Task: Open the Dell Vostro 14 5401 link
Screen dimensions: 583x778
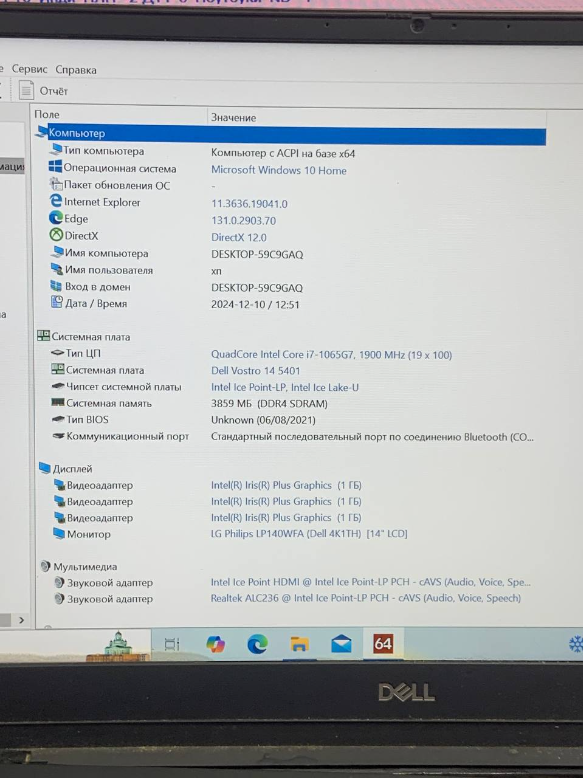Action: (x=256, y=371)
